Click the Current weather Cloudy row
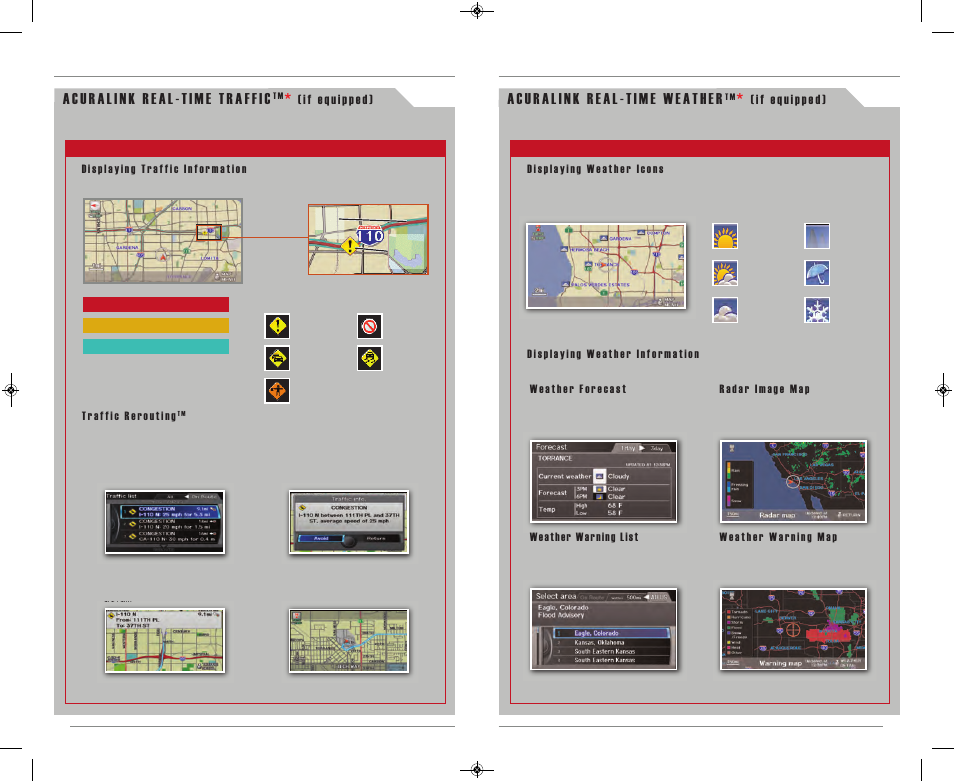This screenshot has width=954, height=781. pos(604,476)
